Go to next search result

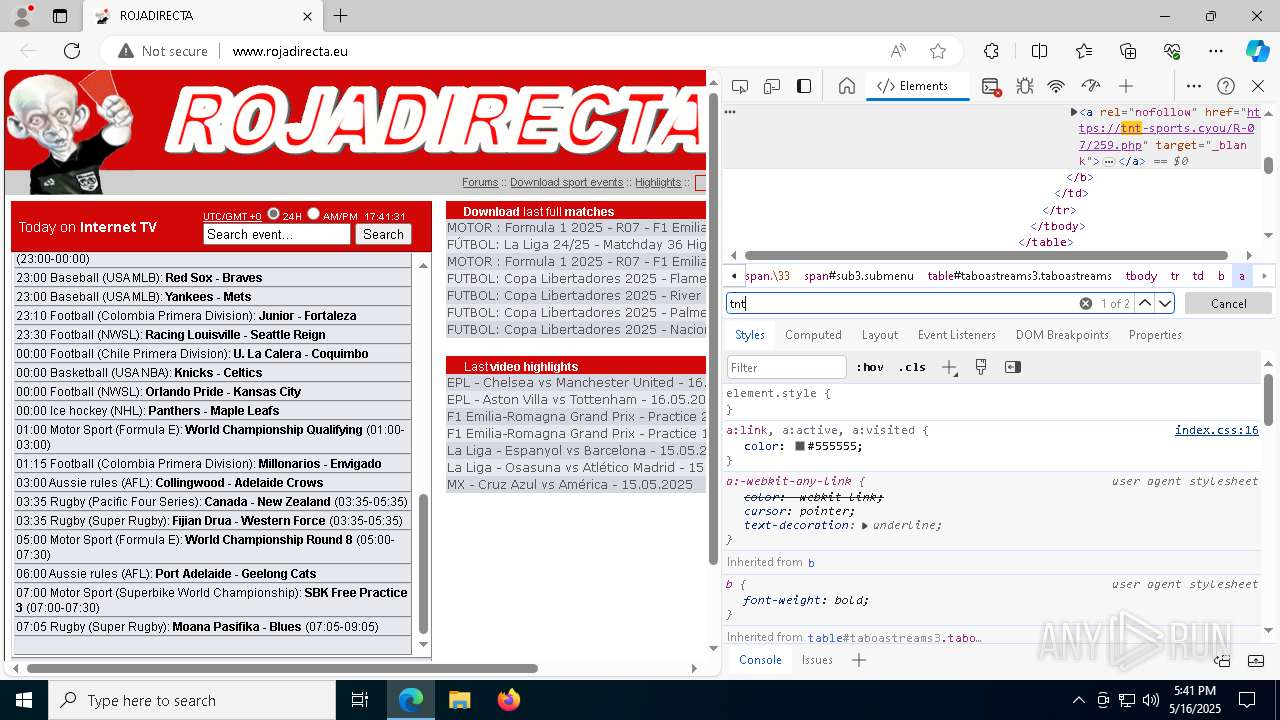click(x=1165, y=303)
